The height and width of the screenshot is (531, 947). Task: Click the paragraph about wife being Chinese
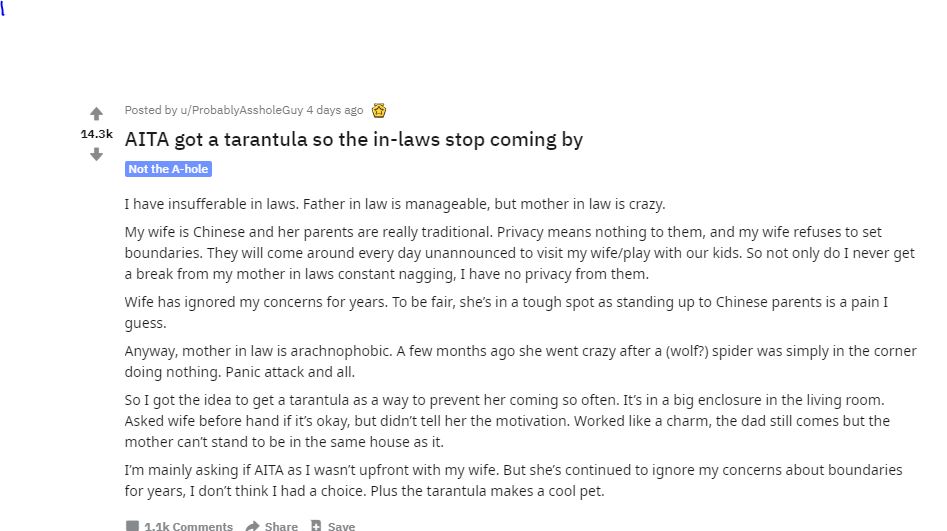click(x=519, y=254)
